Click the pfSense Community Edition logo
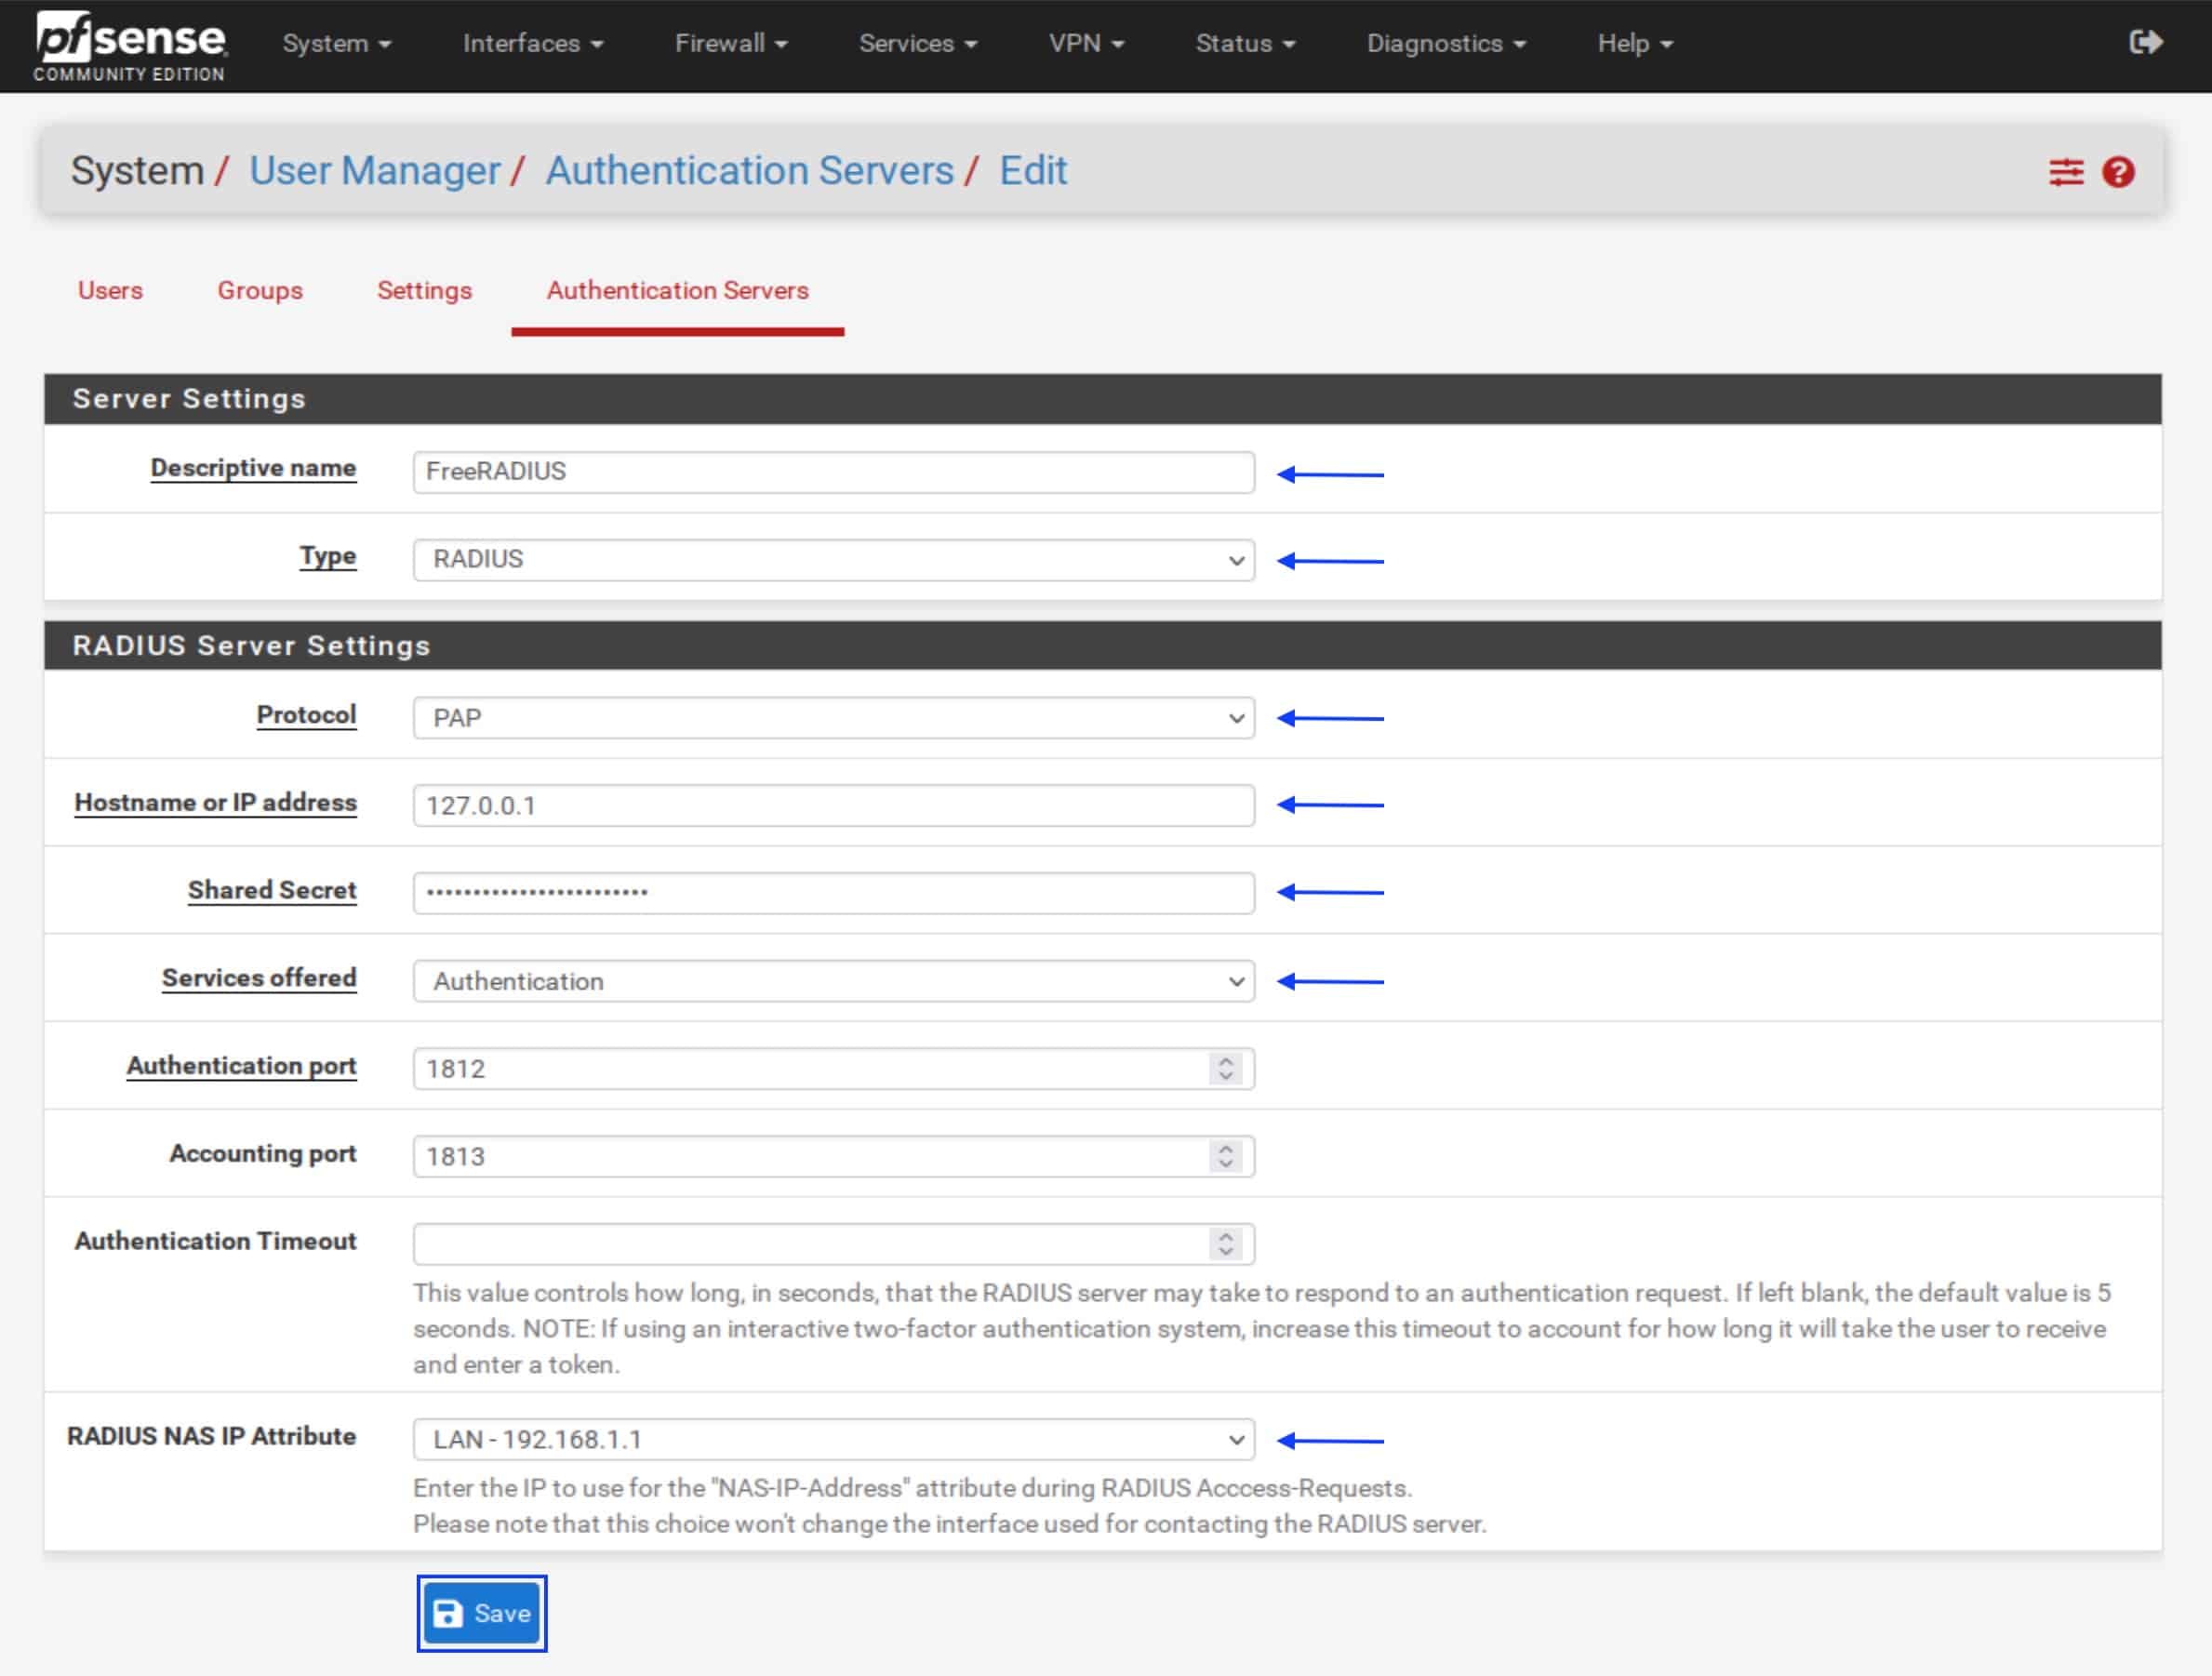This screenshot has height=1676, width=2212. coord(130,46)
